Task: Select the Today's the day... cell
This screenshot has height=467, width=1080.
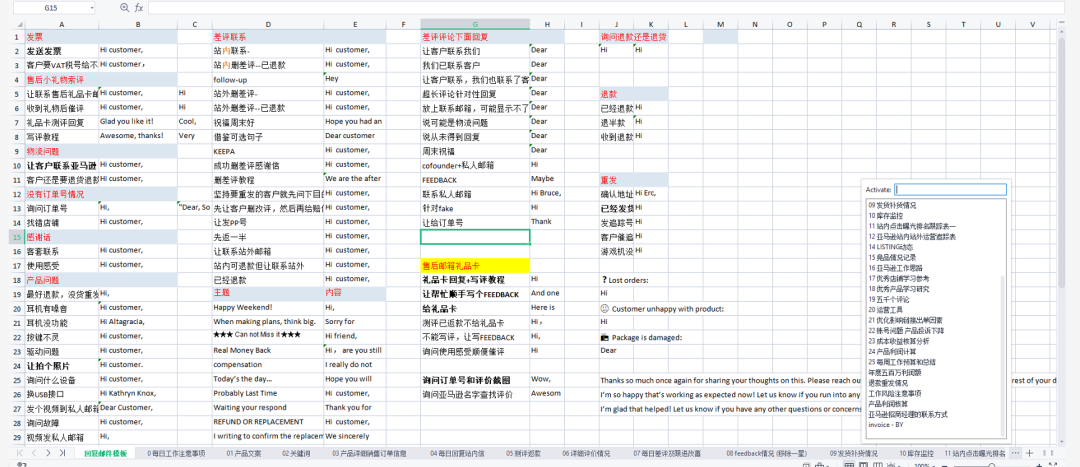Action: 268,379
